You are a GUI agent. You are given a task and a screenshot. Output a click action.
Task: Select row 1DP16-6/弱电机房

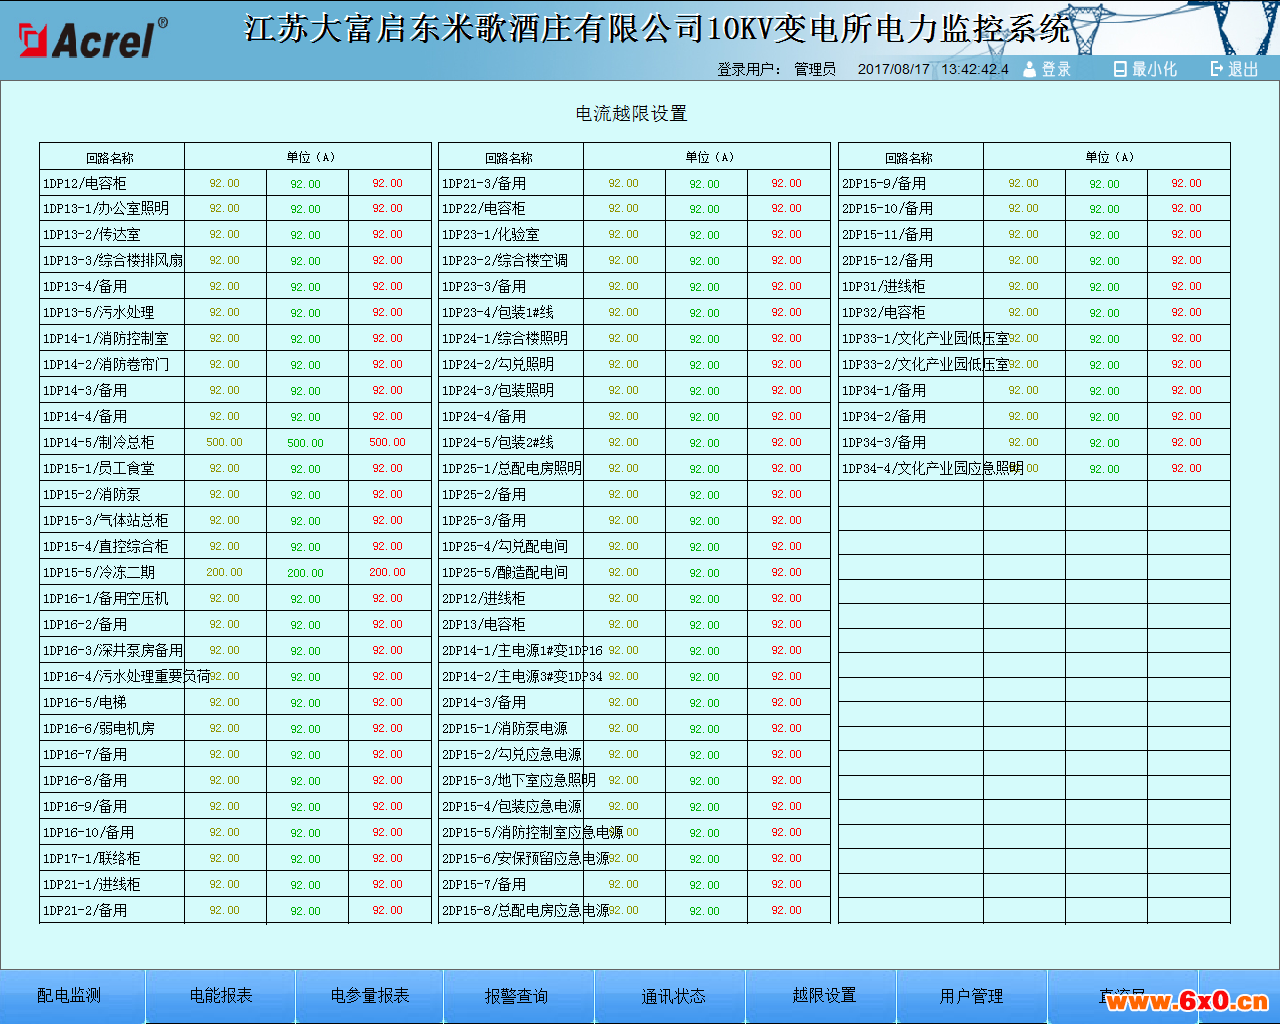(235, 729)
